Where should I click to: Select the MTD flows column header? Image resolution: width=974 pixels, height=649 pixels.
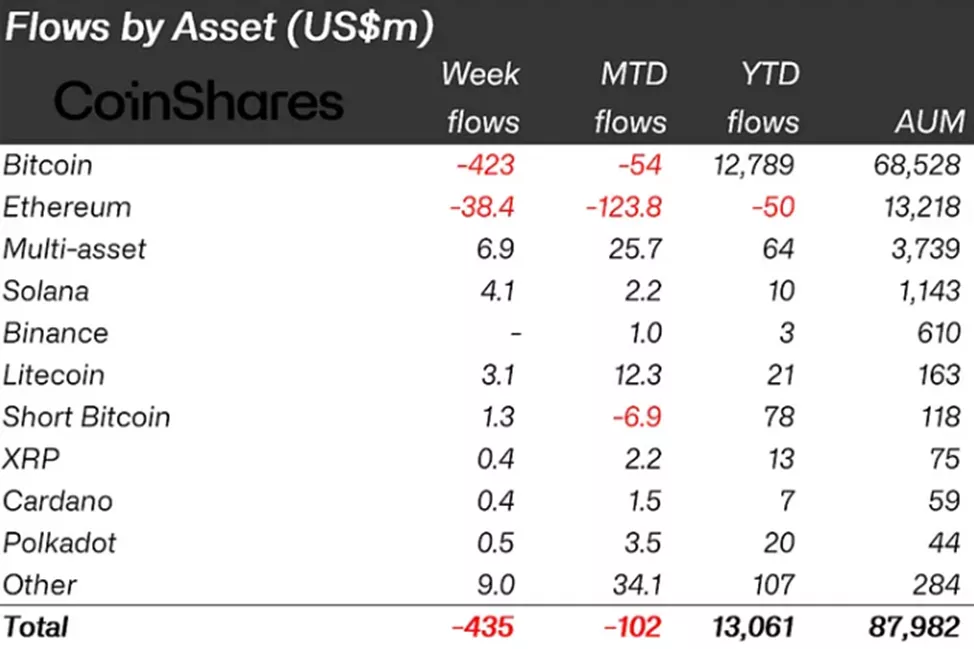[629, 98]
